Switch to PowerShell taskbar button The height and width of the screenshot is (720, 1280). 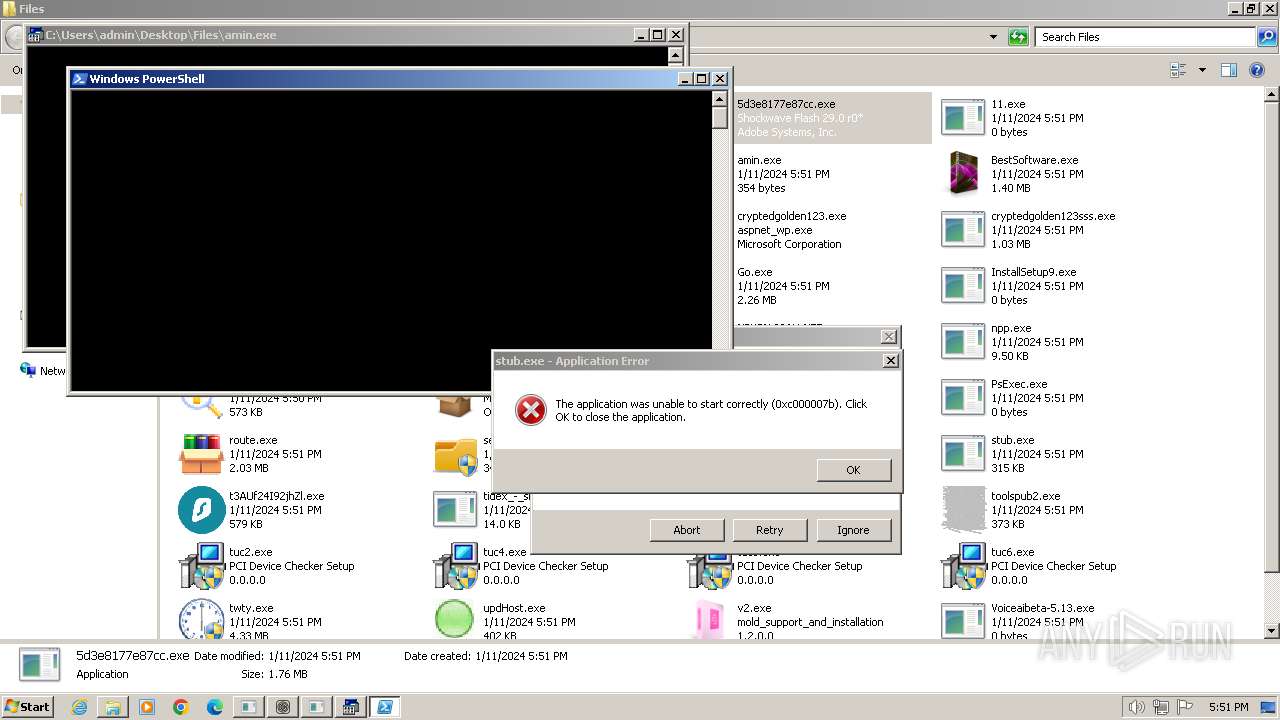pyautogui.click(x=384, y=707)
